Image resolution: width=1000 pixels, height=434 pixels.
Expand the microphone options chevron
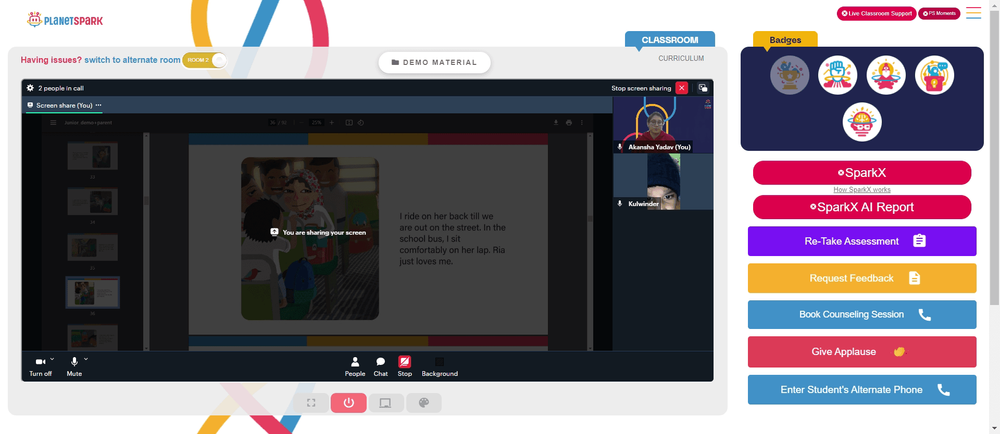[86, 358]
